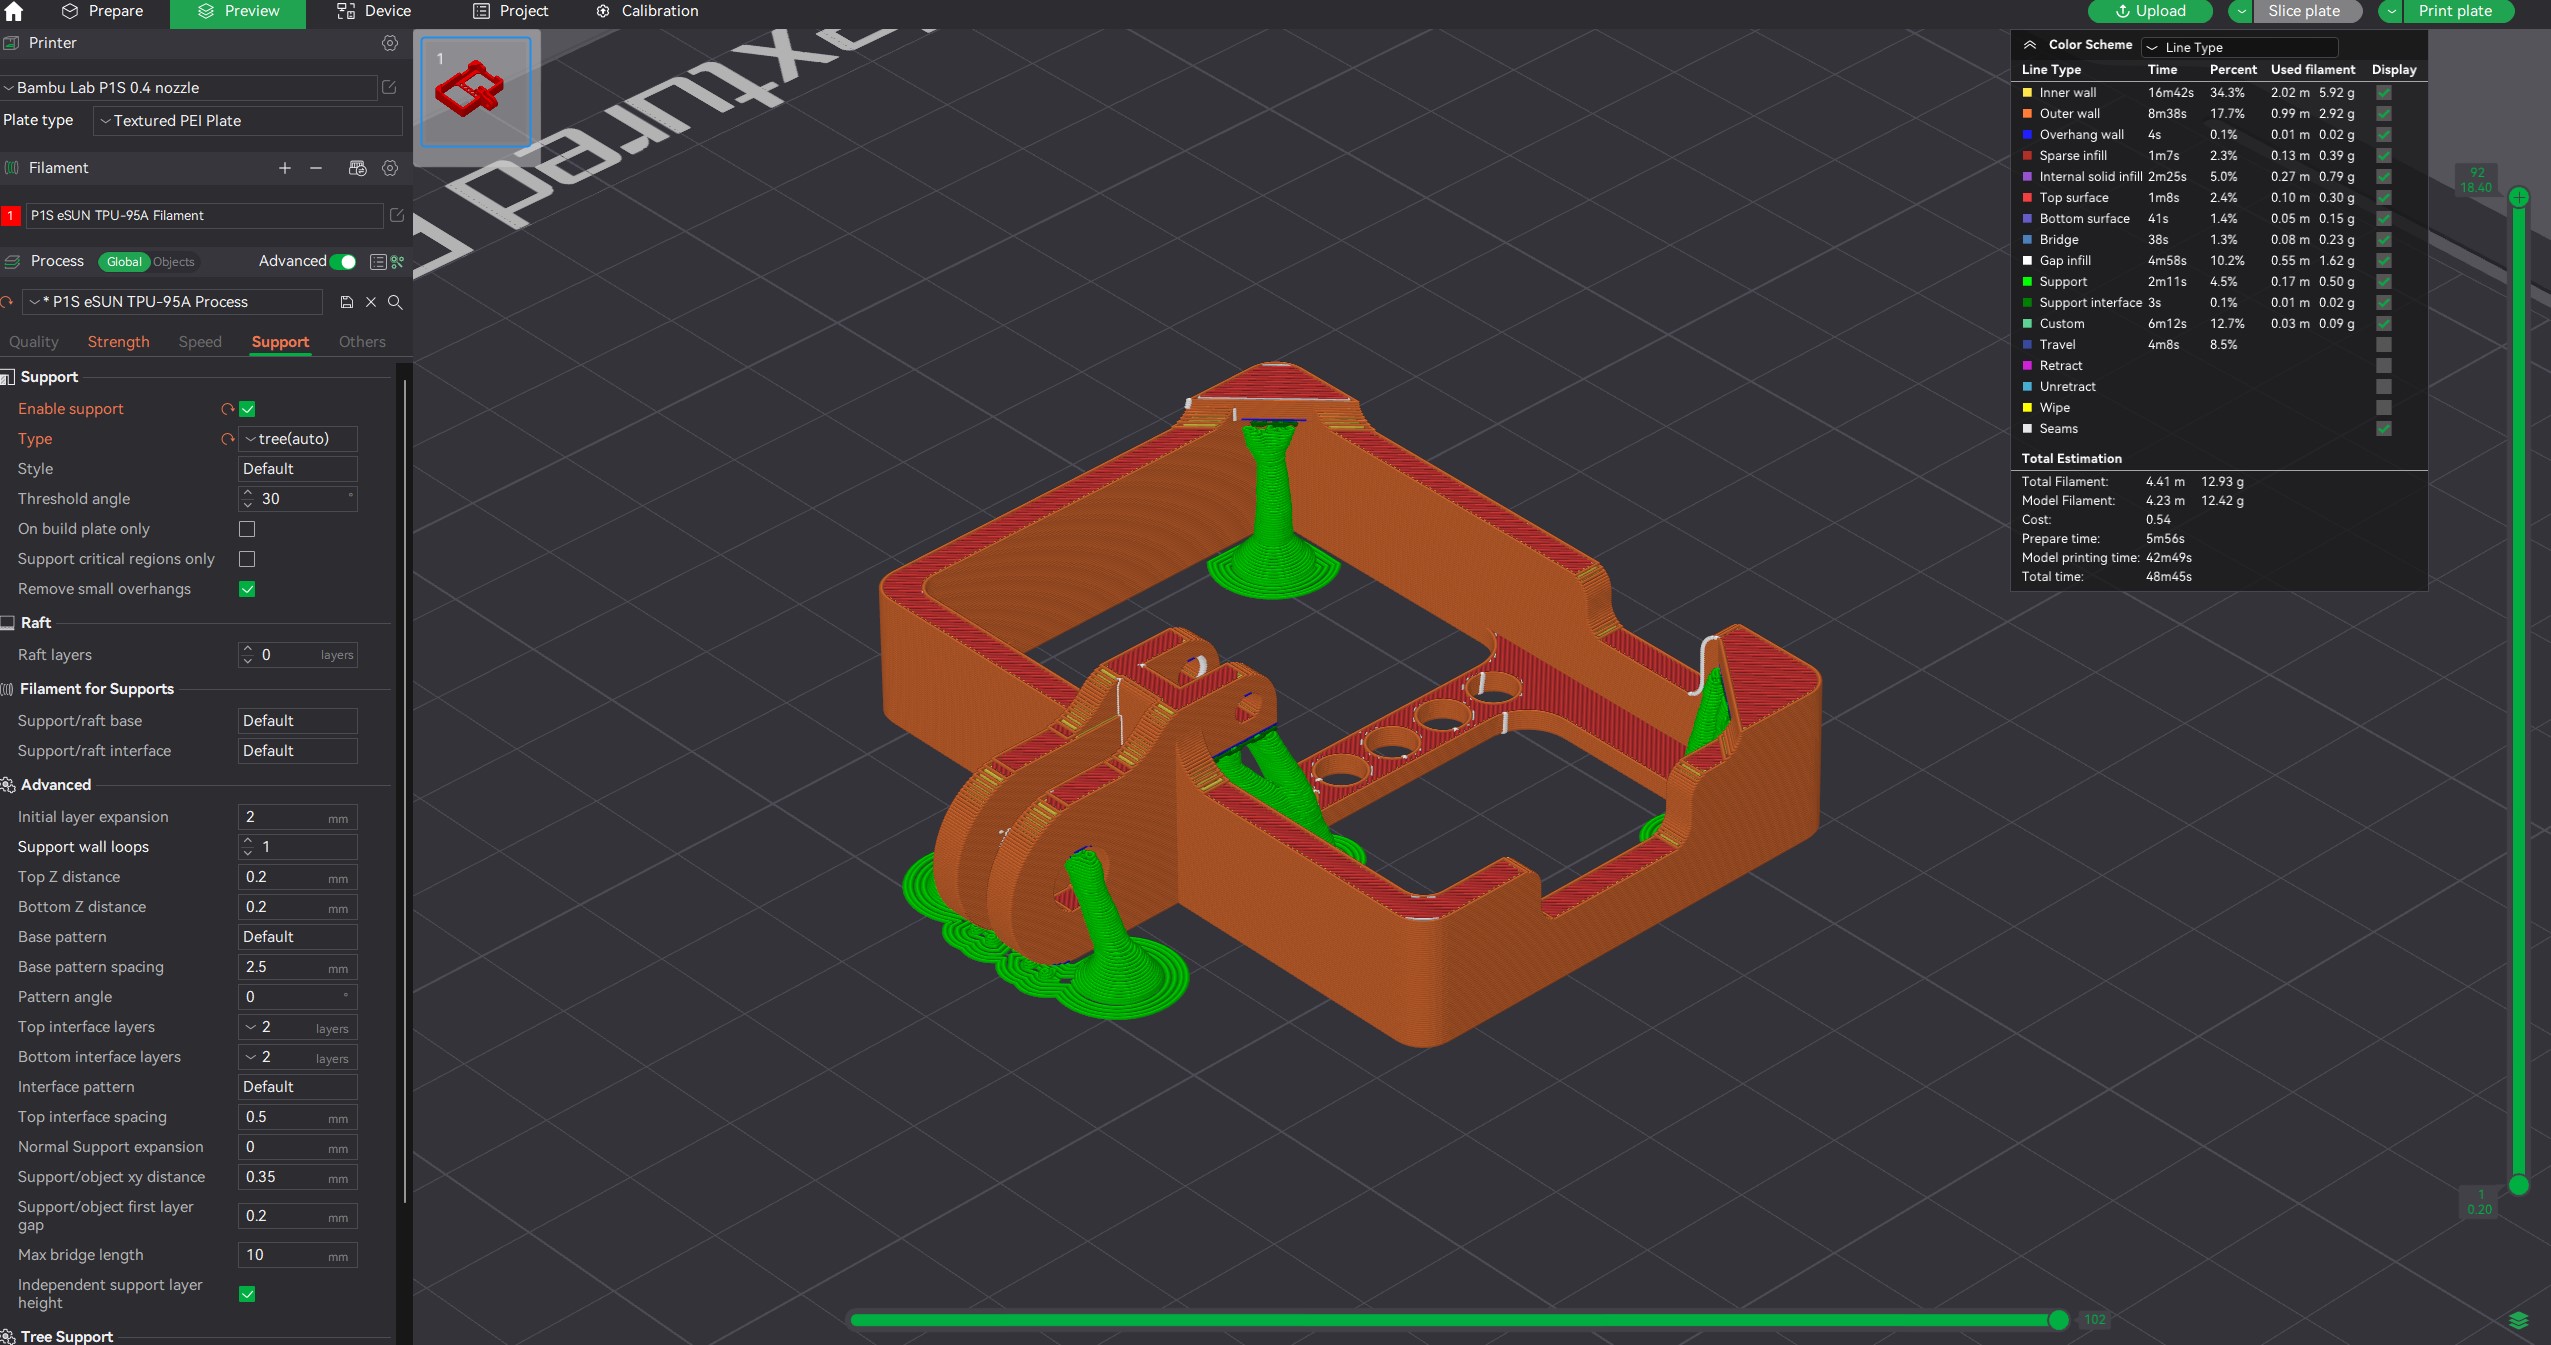Collapse the Color Scheme legend panel
The height and width of the screenshot is (1345, 2551).
coord(2030,45)
